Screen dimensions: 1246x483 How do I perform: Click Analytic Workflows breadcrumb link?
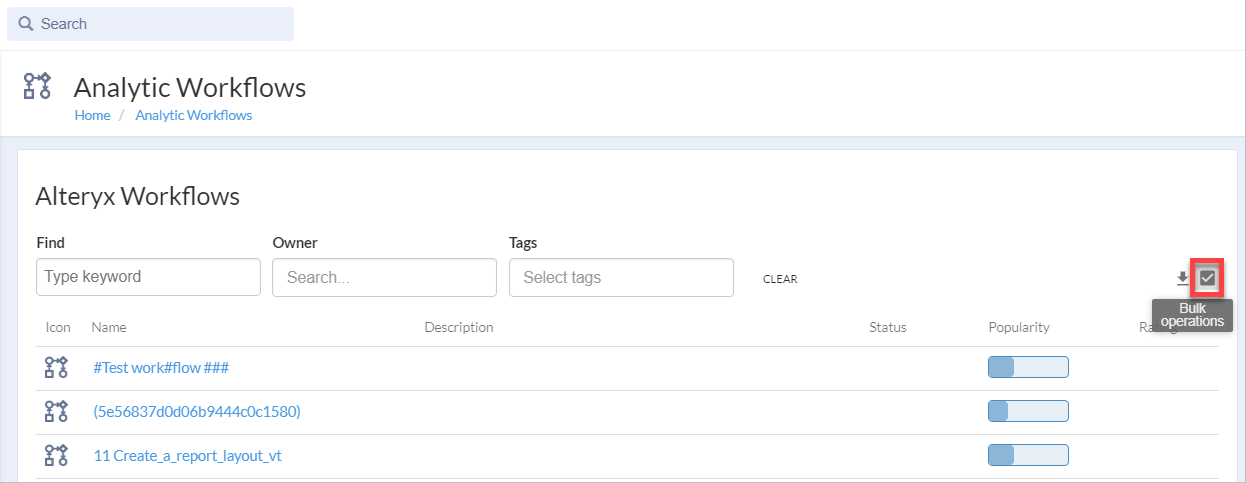pos(193,115)
